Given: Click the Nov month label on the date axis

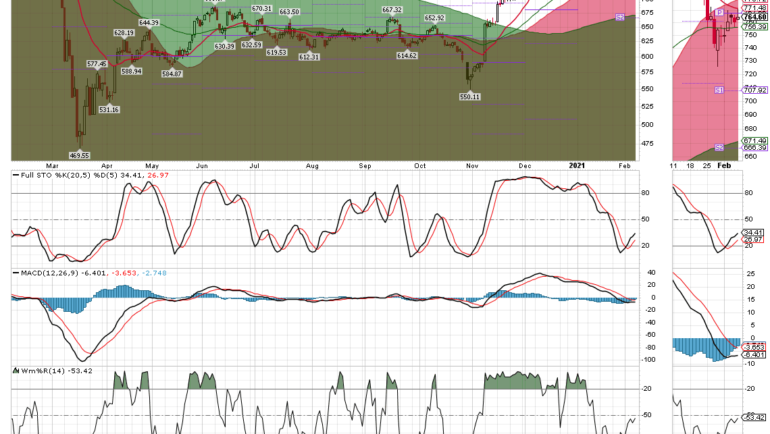Looking at the screenshot, I should [x=472, y=166].
